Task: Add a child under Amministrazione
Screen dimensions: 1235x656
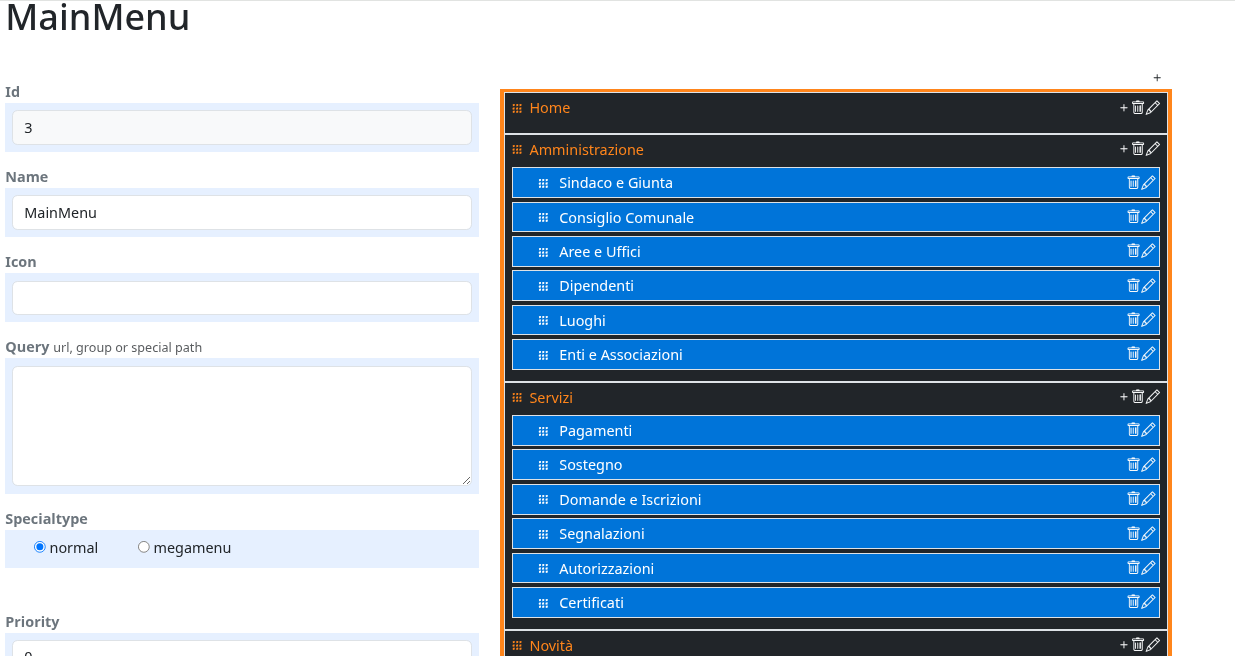Action: click(1124, 148)
